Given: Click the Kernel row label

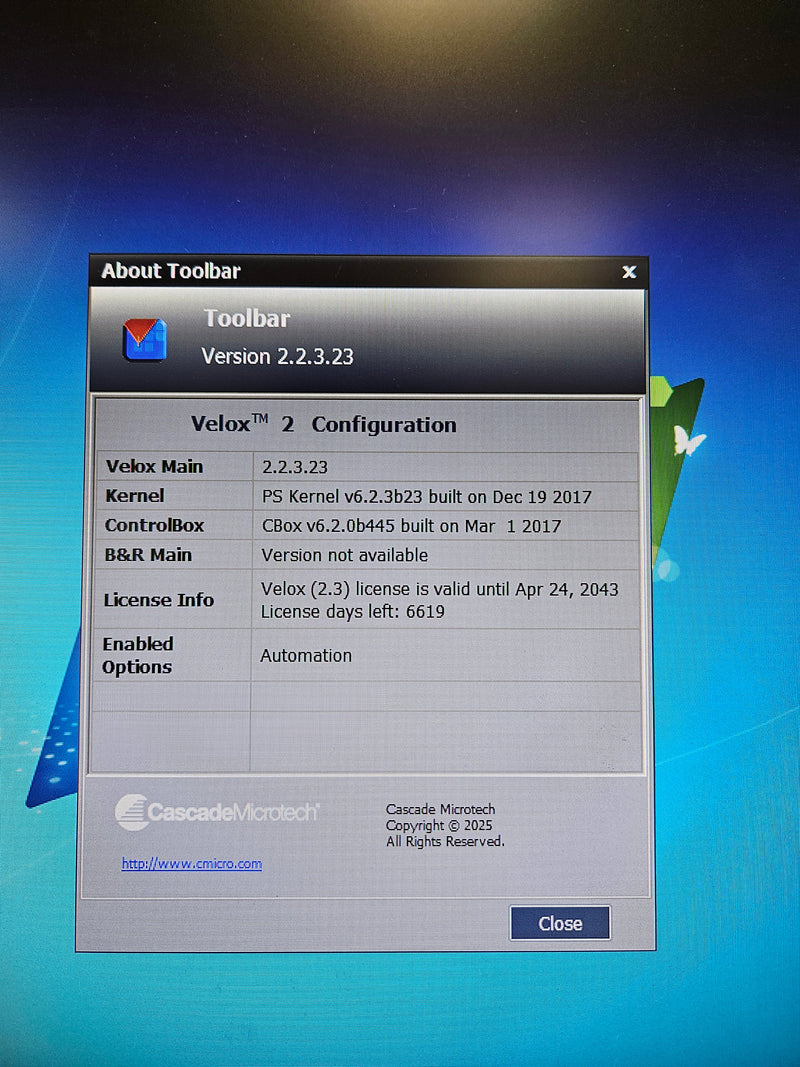Looking at the screenshot, I should click(135, 495).
